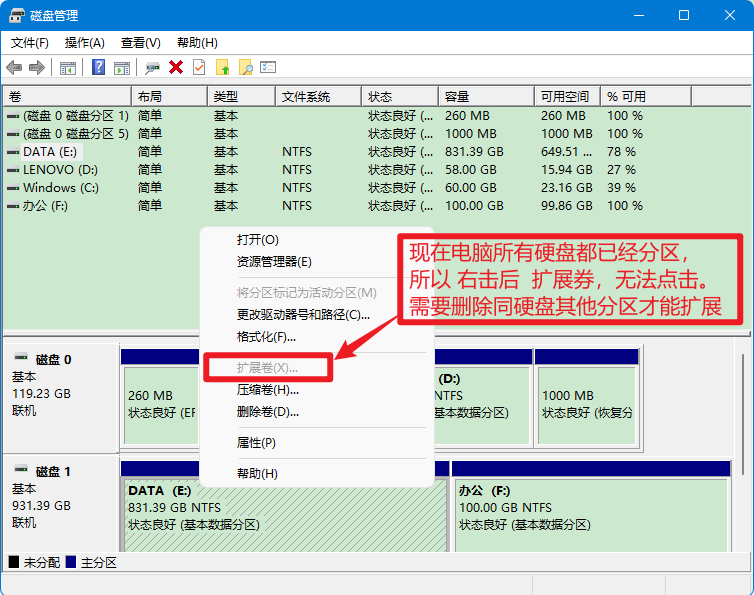The width and height of the screenshot is (754, 595).
Task: Choose 资源管理器(E) in the context menu
Action: 317,262
